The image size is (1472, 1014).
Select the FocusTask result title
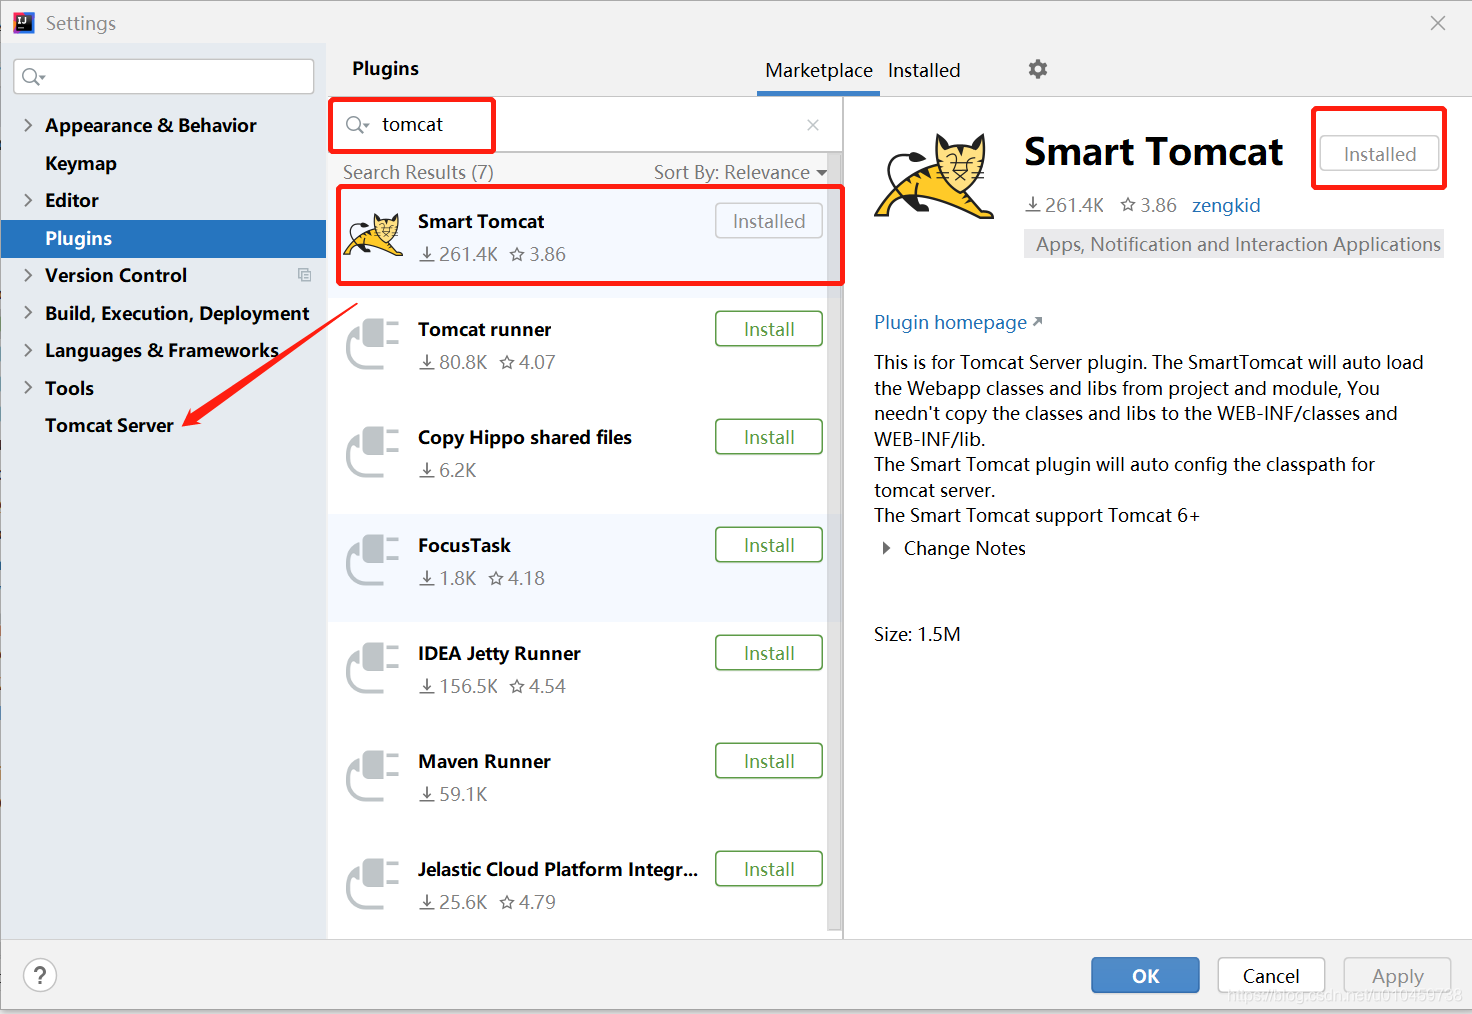coord(464,545)
